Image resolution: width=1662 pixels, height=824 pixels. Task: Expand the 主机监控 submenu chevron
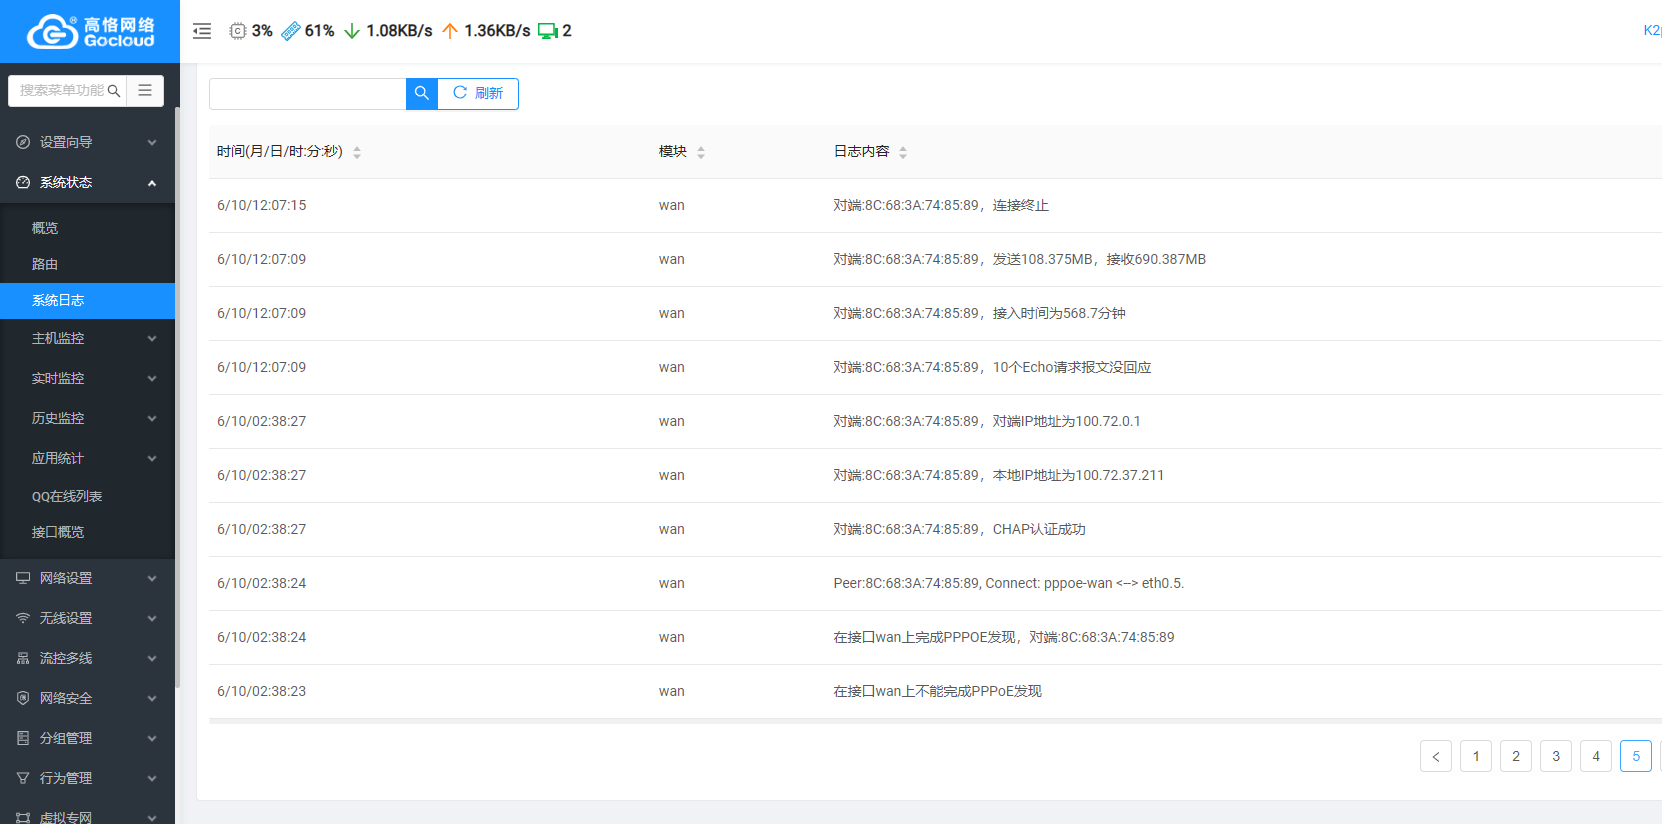(152, 338)
